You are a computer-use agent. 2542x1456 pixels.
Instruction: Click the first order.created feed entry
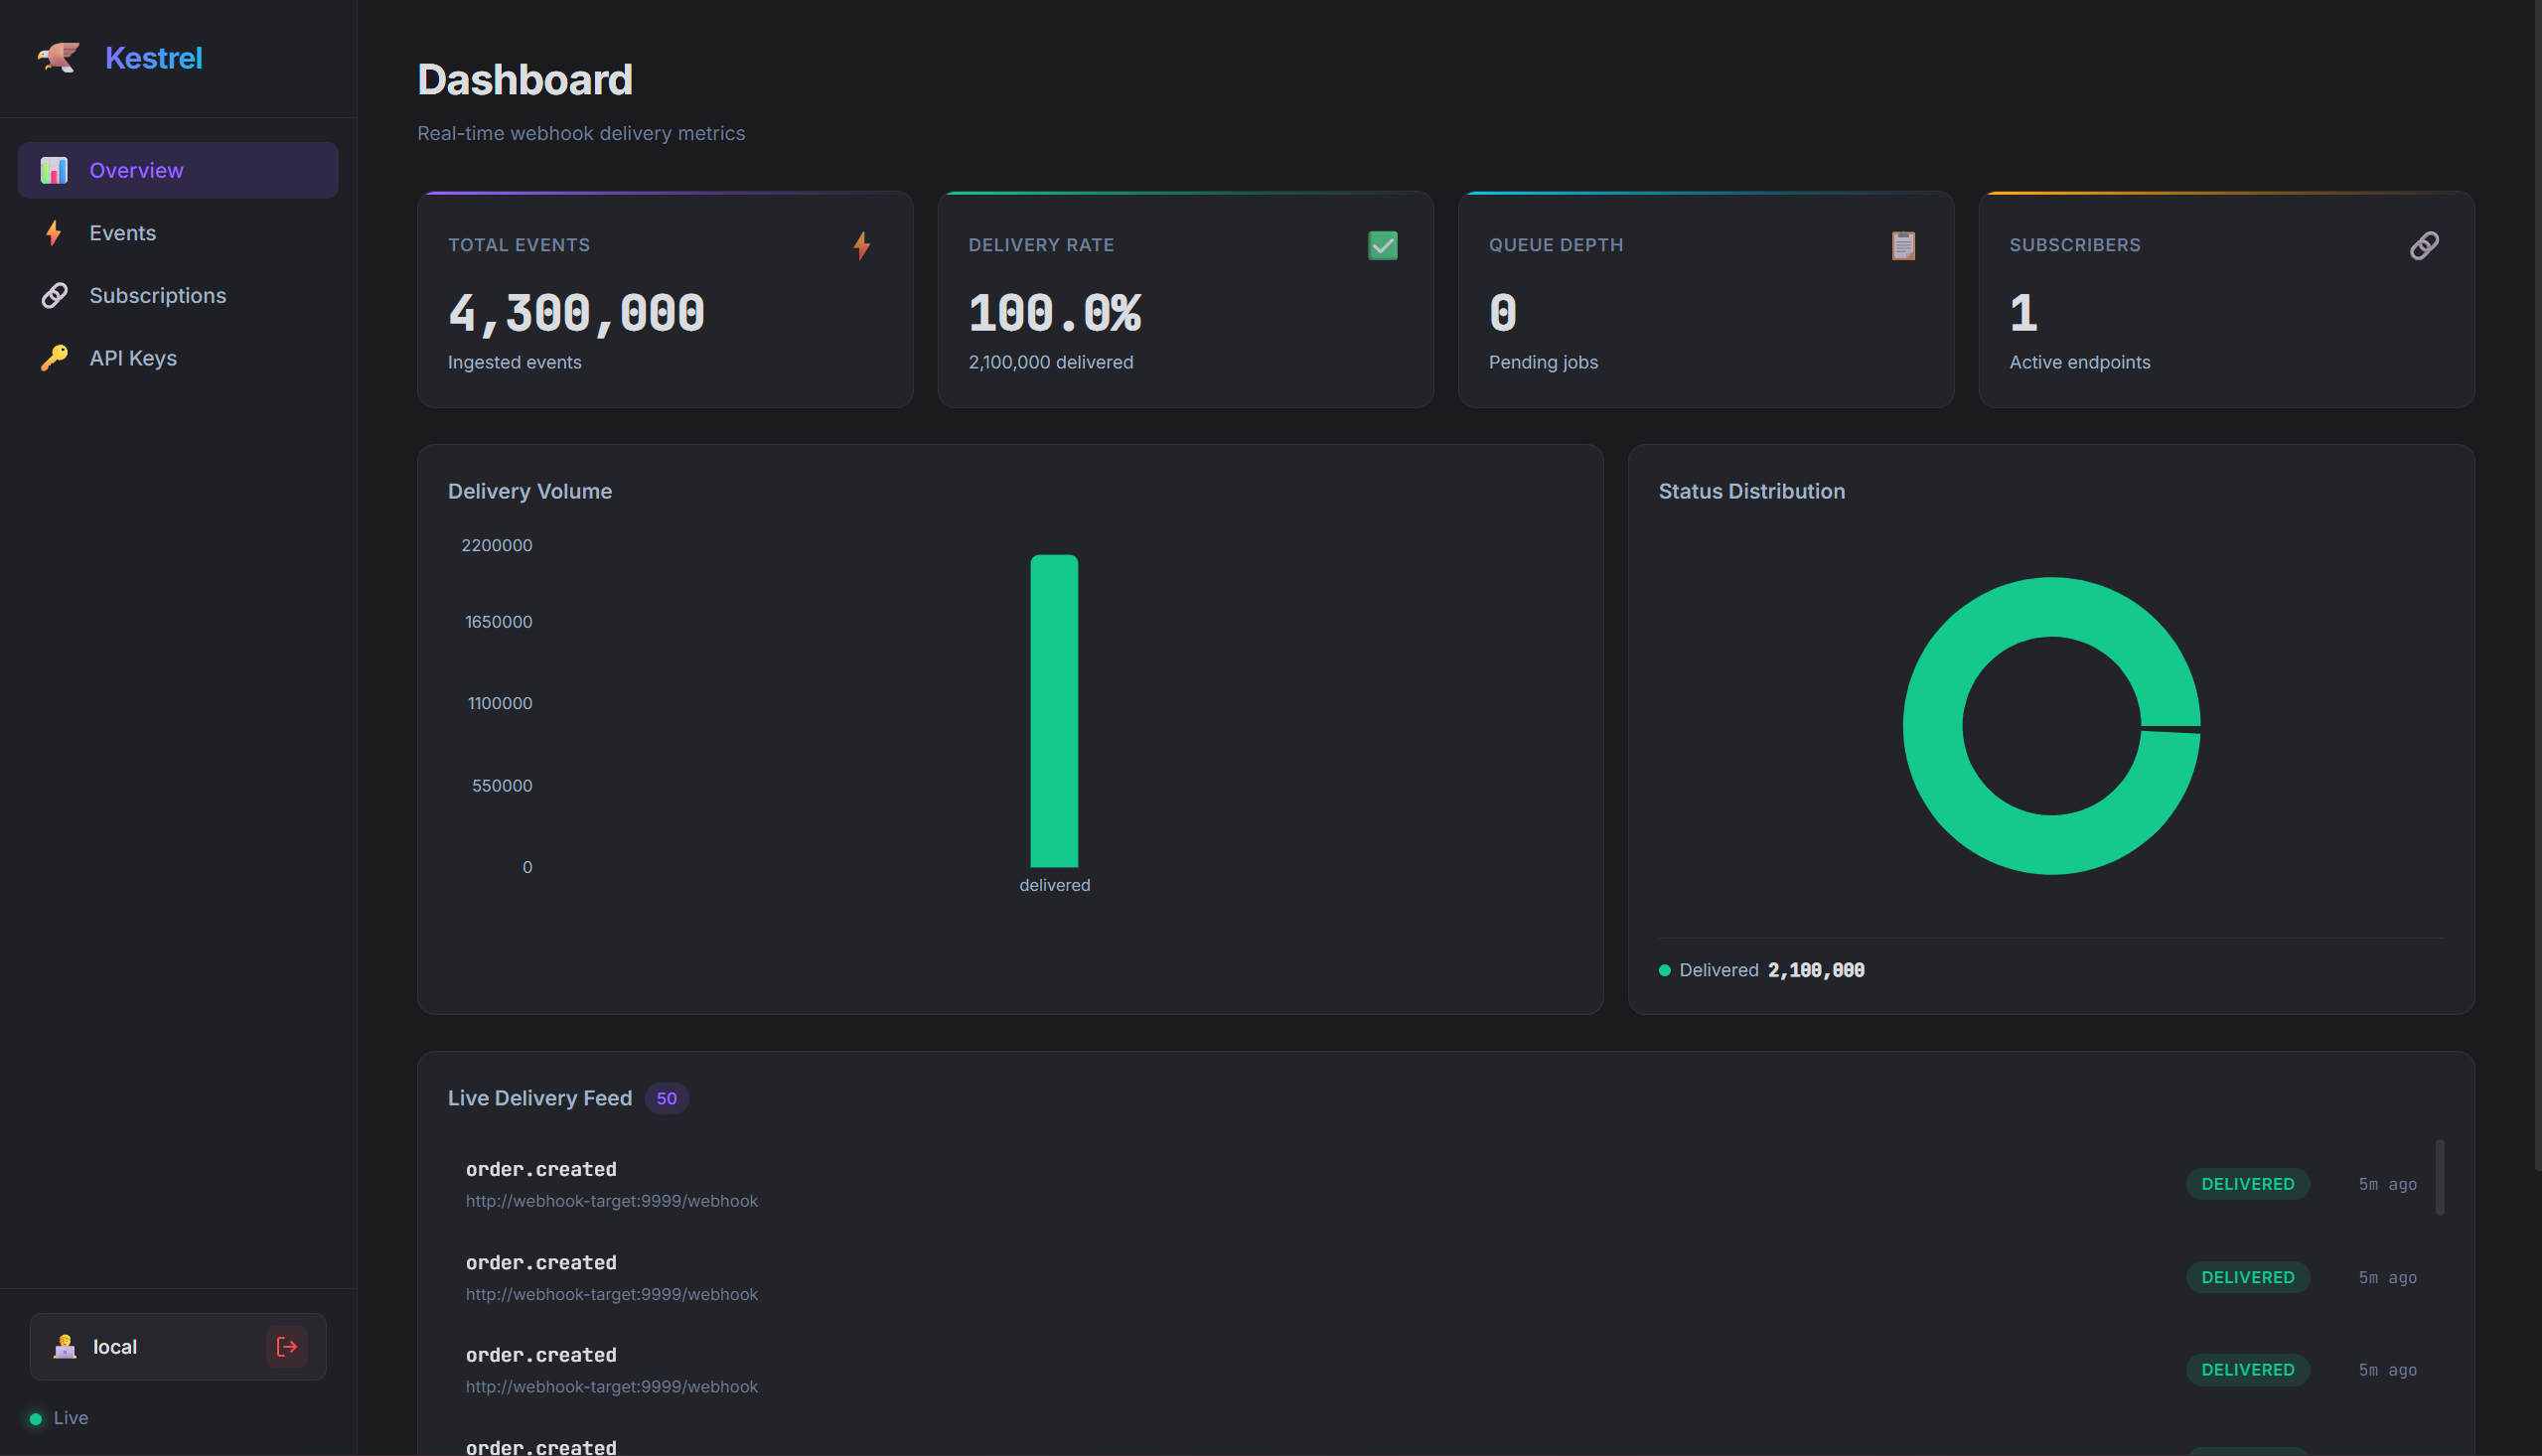point(1441,1184)
